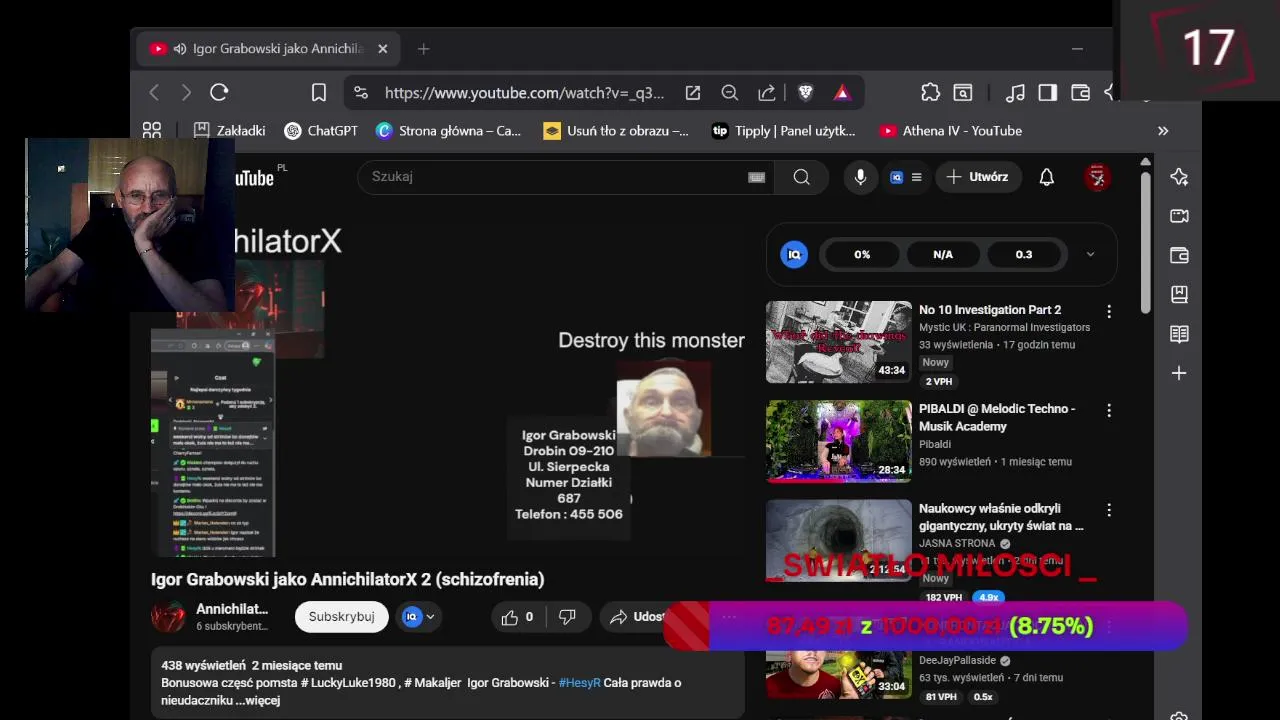The image size is (1280, 720).
Task: Open the Athena IV - YouTube bookmark
Action: point(950,131)
